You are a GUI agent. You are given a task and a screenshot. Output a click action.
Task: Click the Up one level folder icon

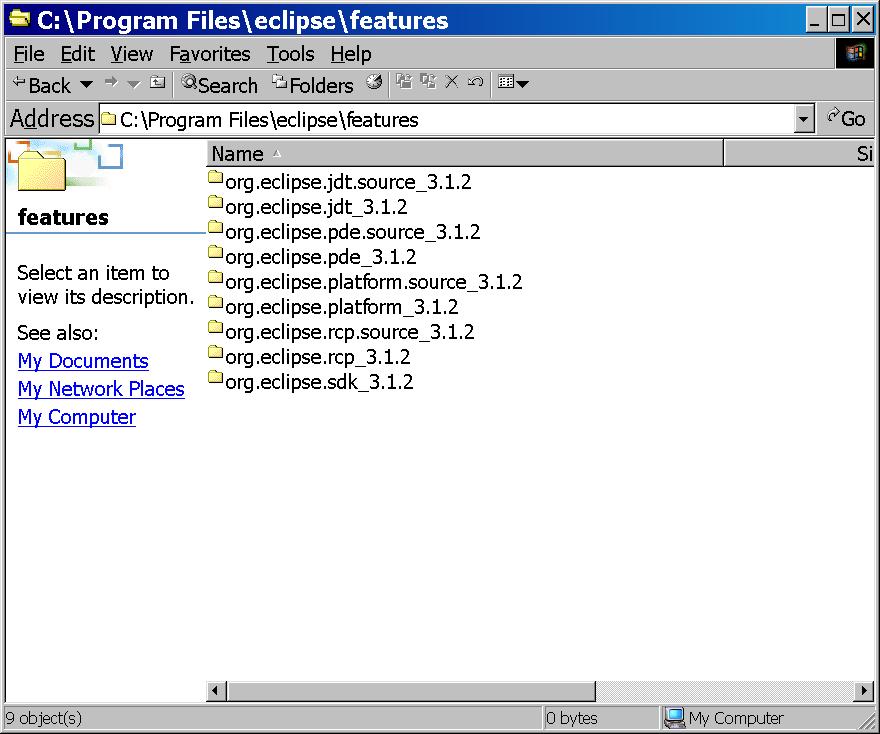pos(158,83)
